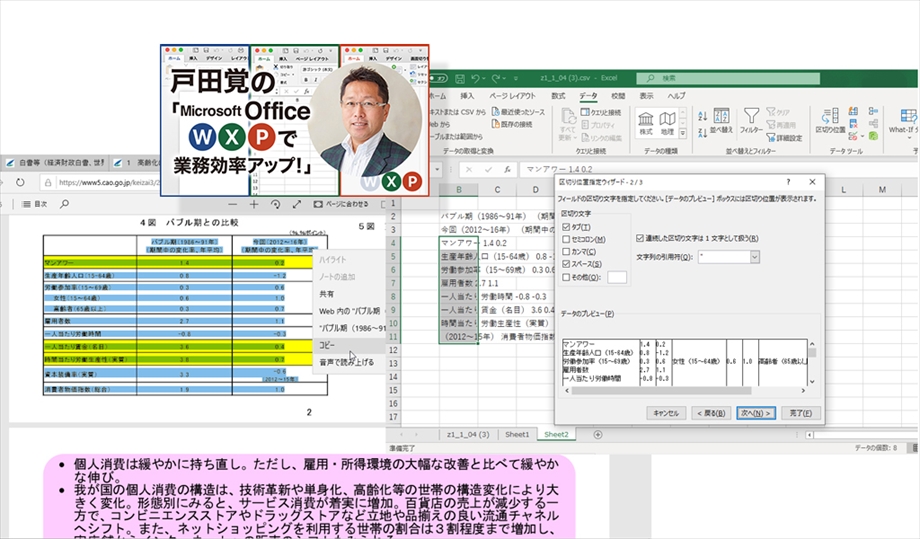920x539 pixels.
Task: Select 音声で読み上げる in context menu
Action: [346, 362]
